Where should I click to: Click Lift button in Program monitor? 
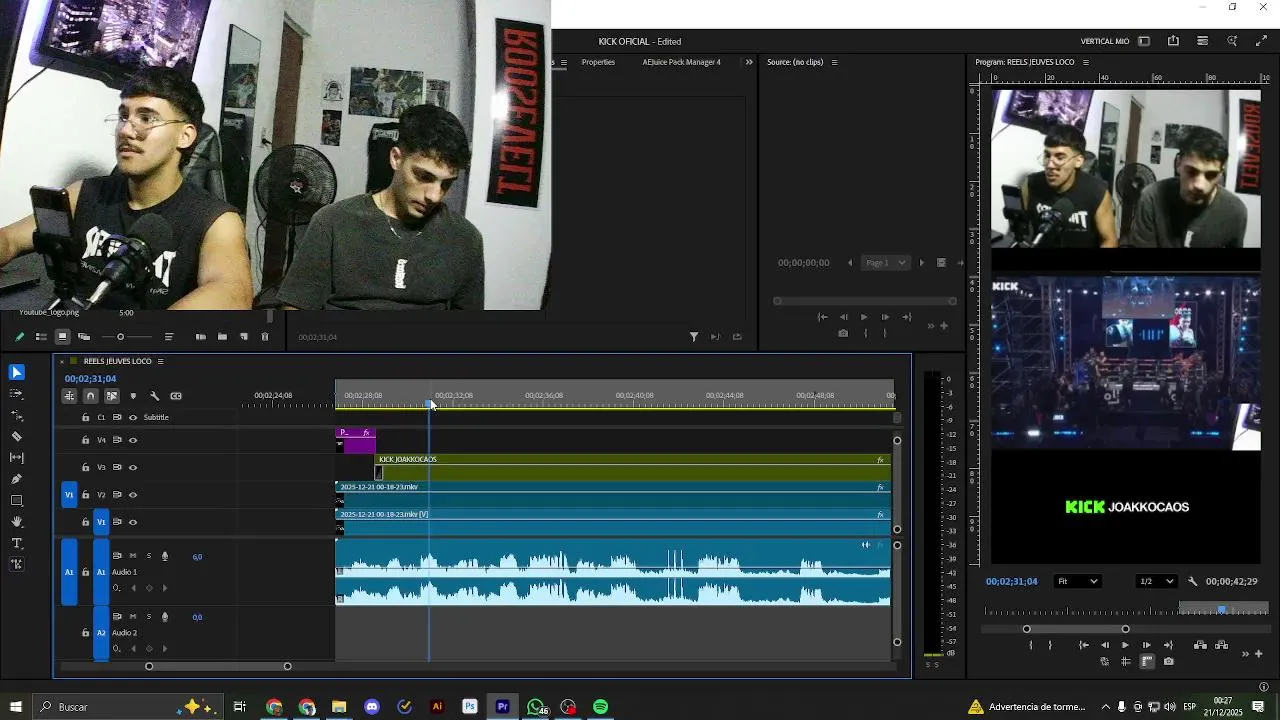[1200, 645]
